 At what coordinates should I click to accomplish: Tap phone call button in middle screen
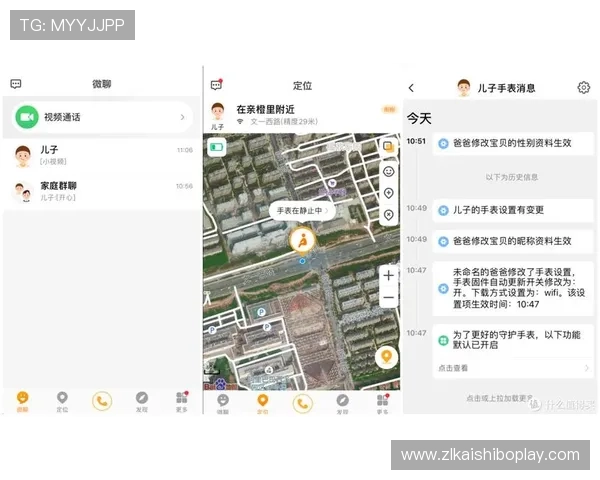(303, 403)
